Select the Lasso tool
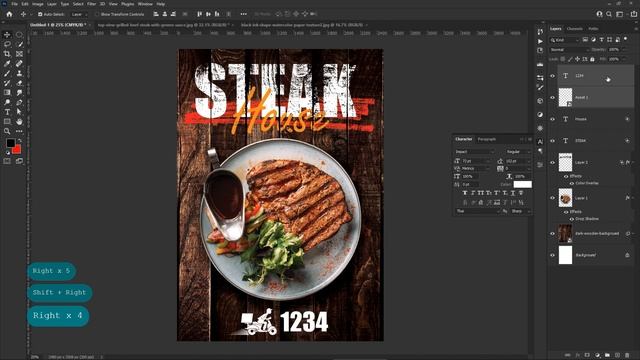The image size is (640, 360). tap(7, 44)
